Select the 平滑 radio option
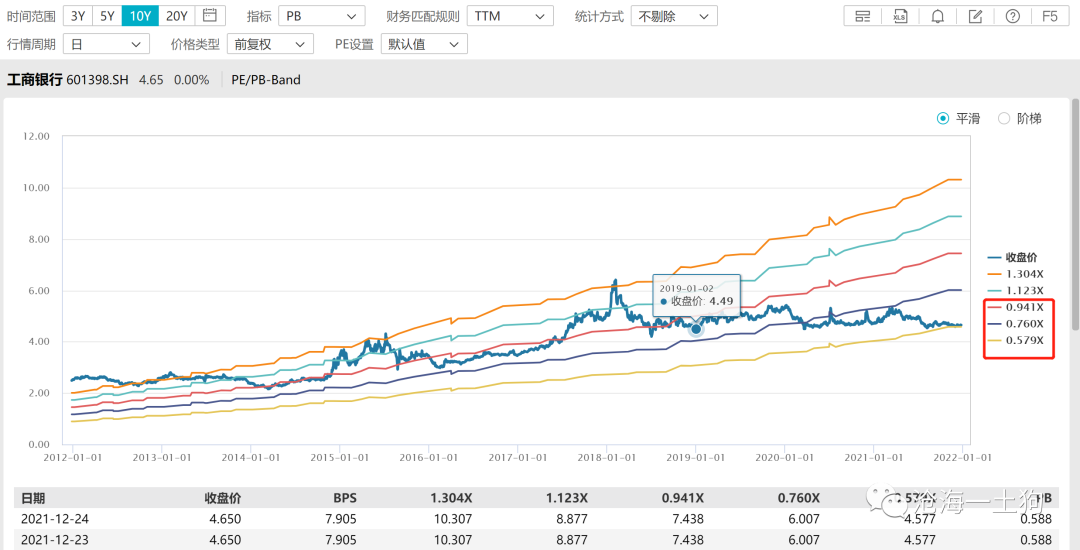 click(958, 118)
